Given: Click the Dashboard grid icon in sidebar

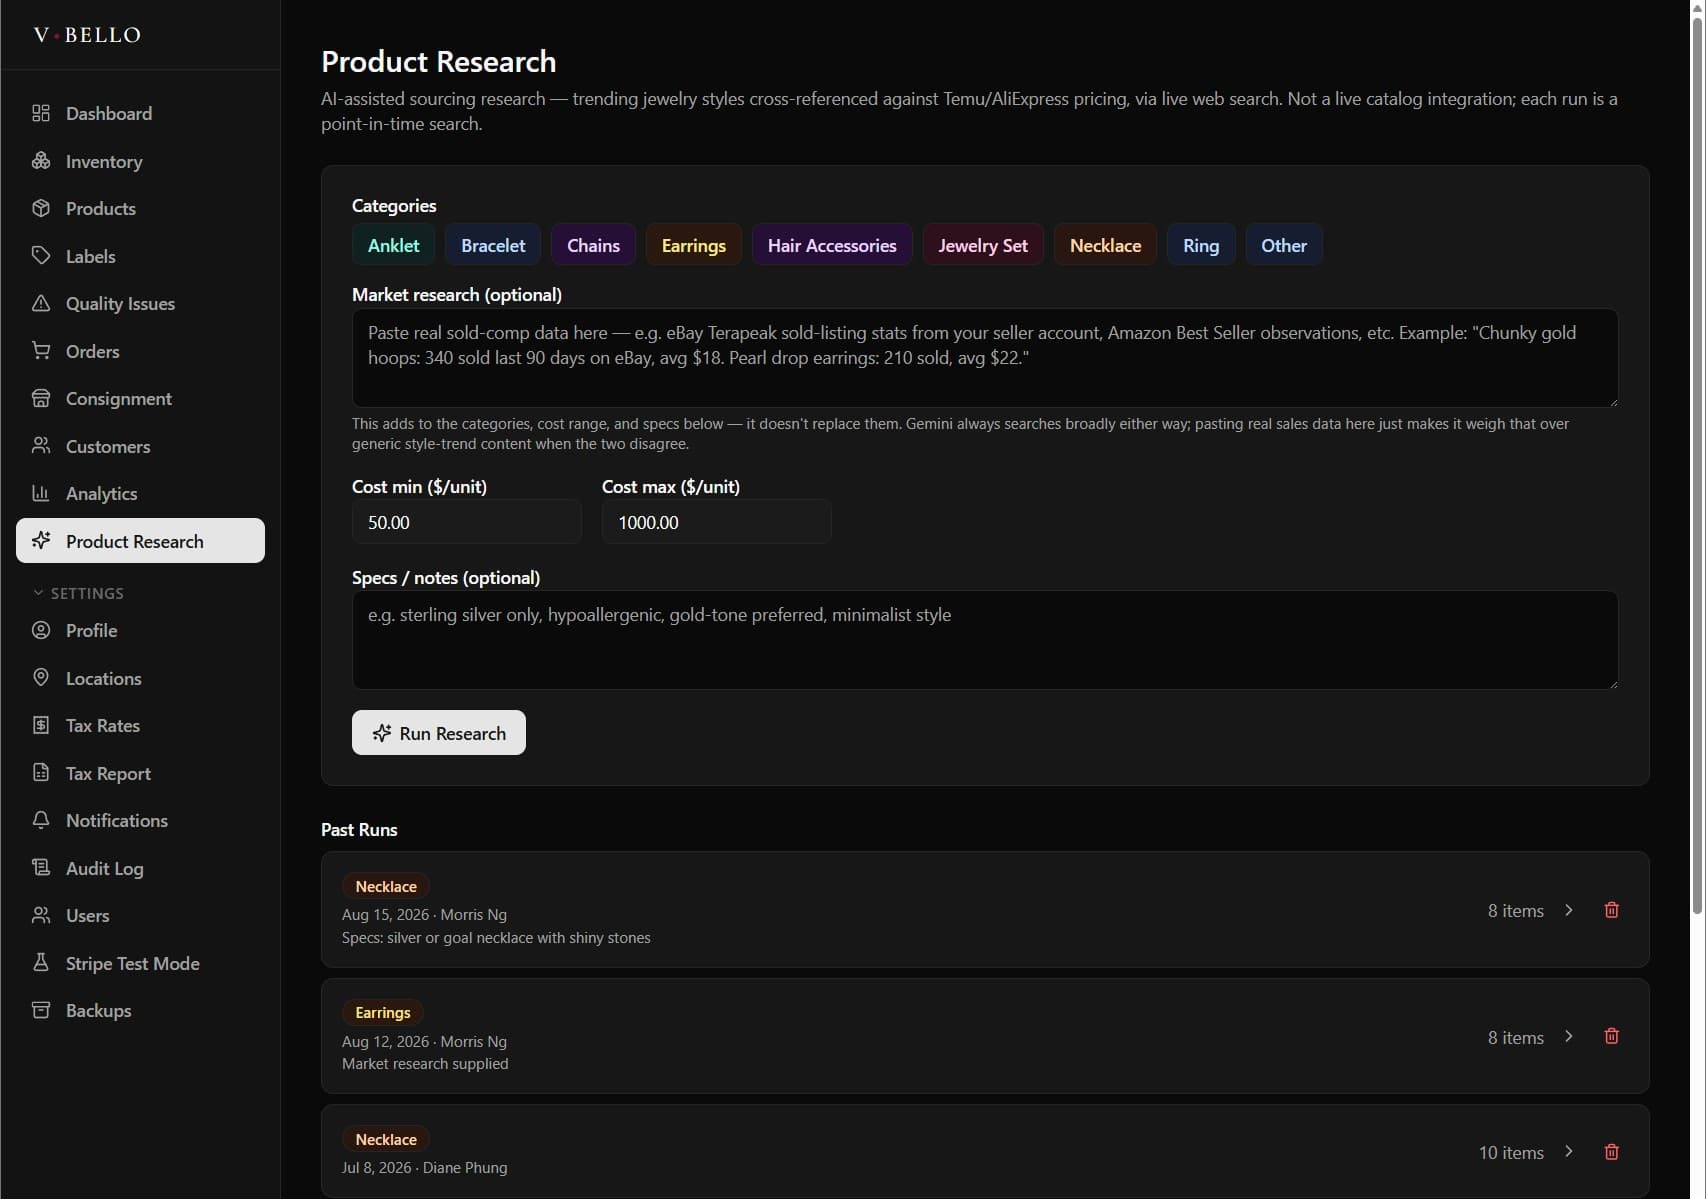Looking at the screenshot, I should point(41,113).
